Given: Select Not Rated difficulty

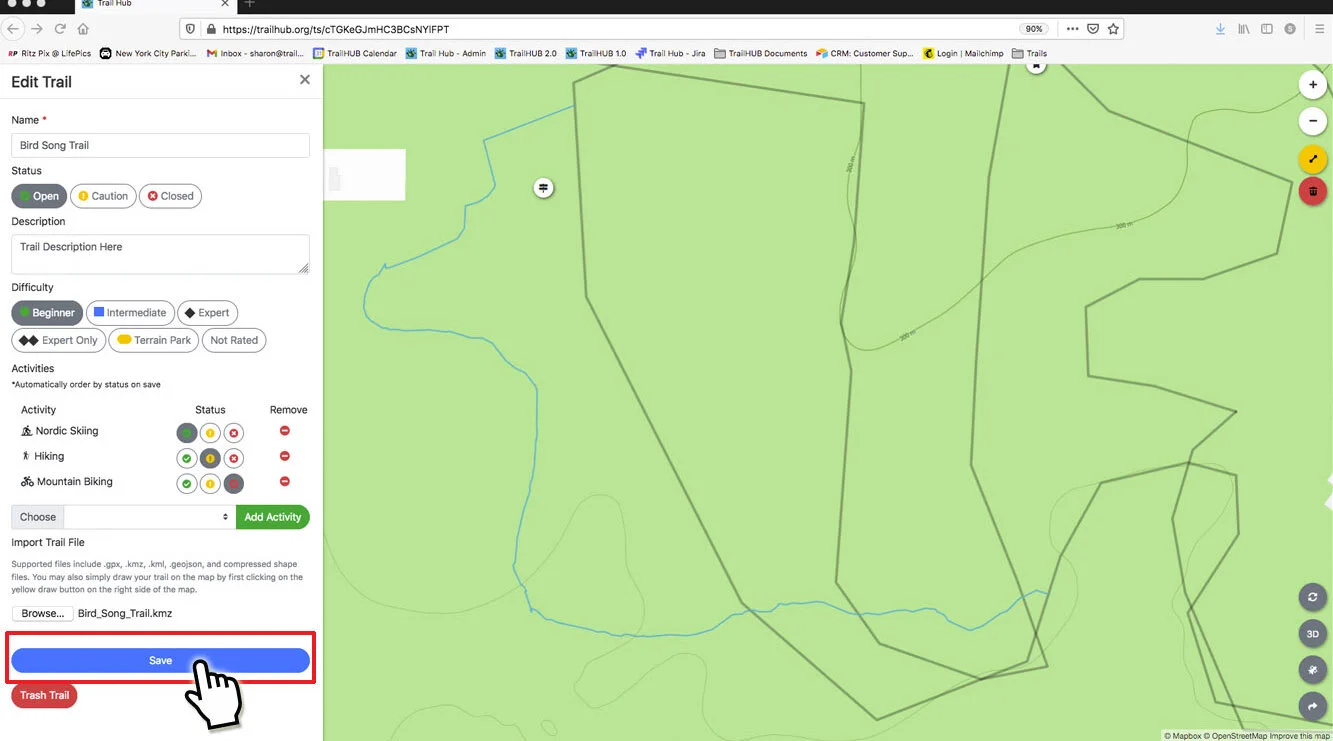Looking at the screenshot, I should [x=234, y=340].
